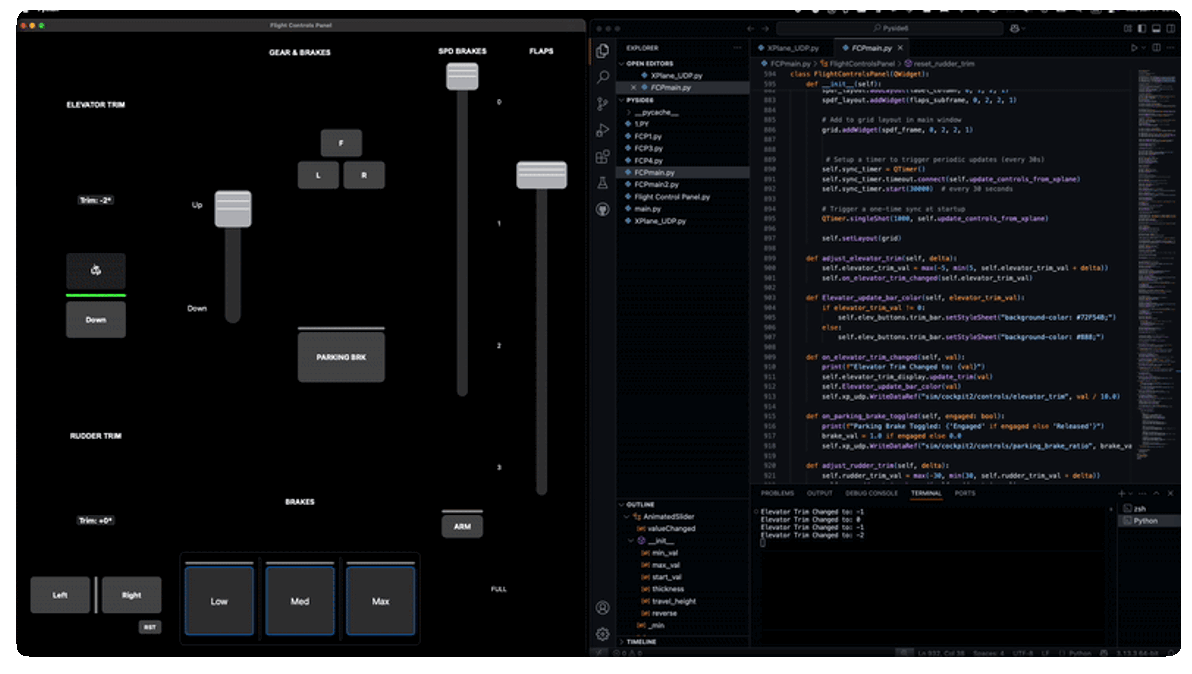Open the Source Control view
1192x674 pixels.
602,103
